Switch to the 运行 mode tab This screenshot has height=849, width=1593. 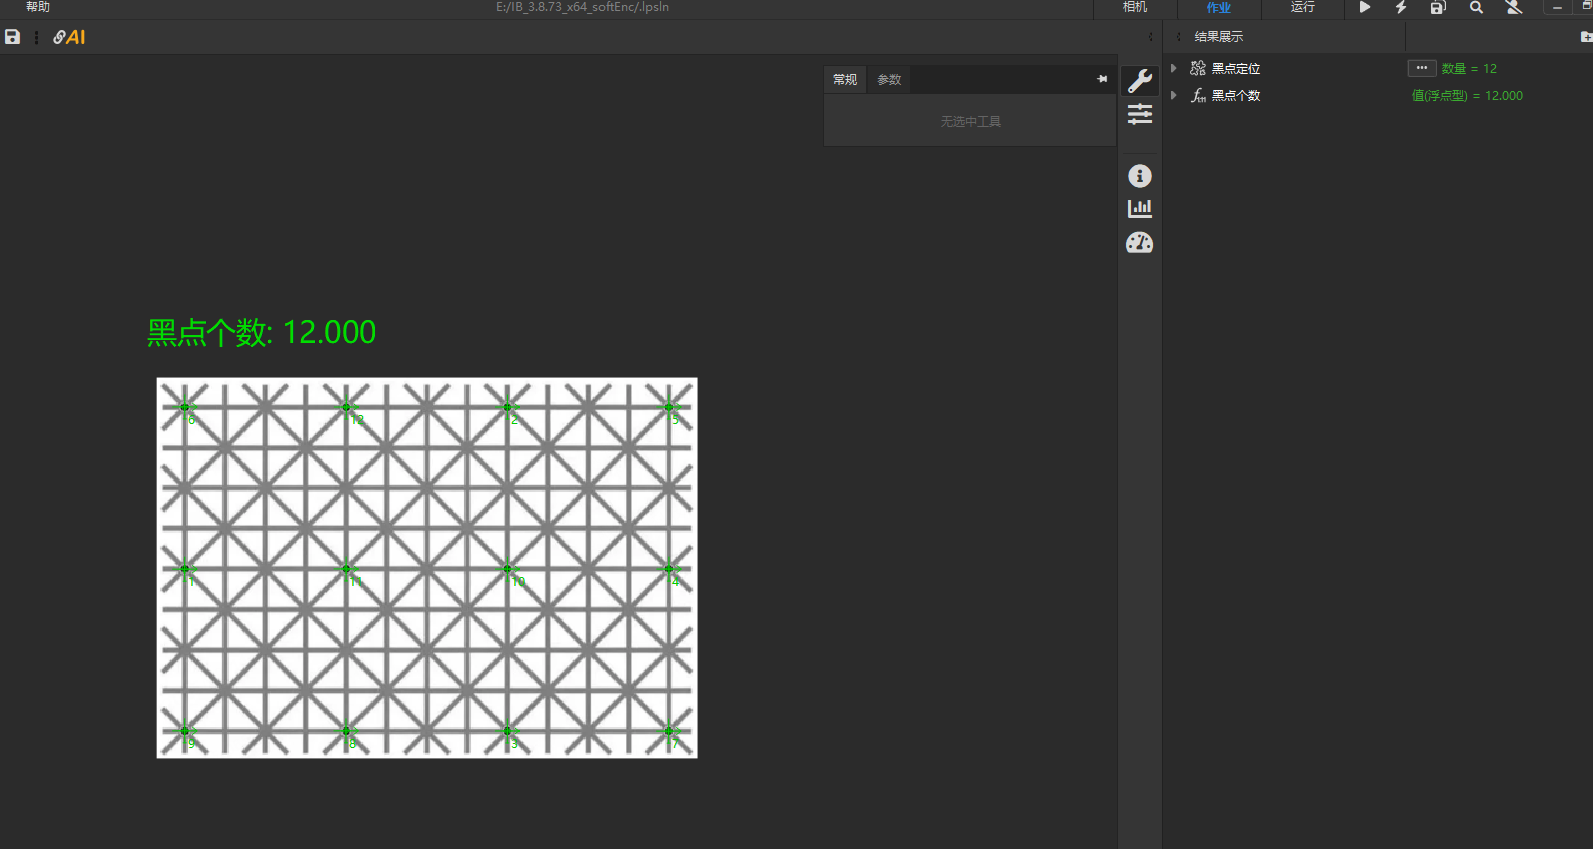1302,7
